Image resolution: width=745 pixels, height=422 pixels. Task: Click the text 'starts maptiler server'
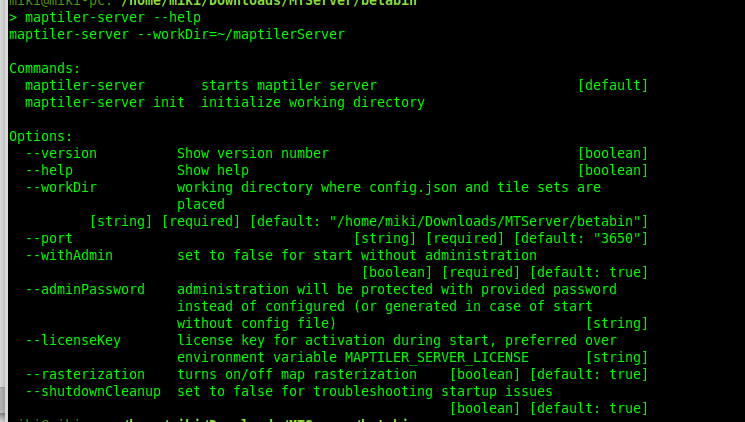[x=289, y=86]
